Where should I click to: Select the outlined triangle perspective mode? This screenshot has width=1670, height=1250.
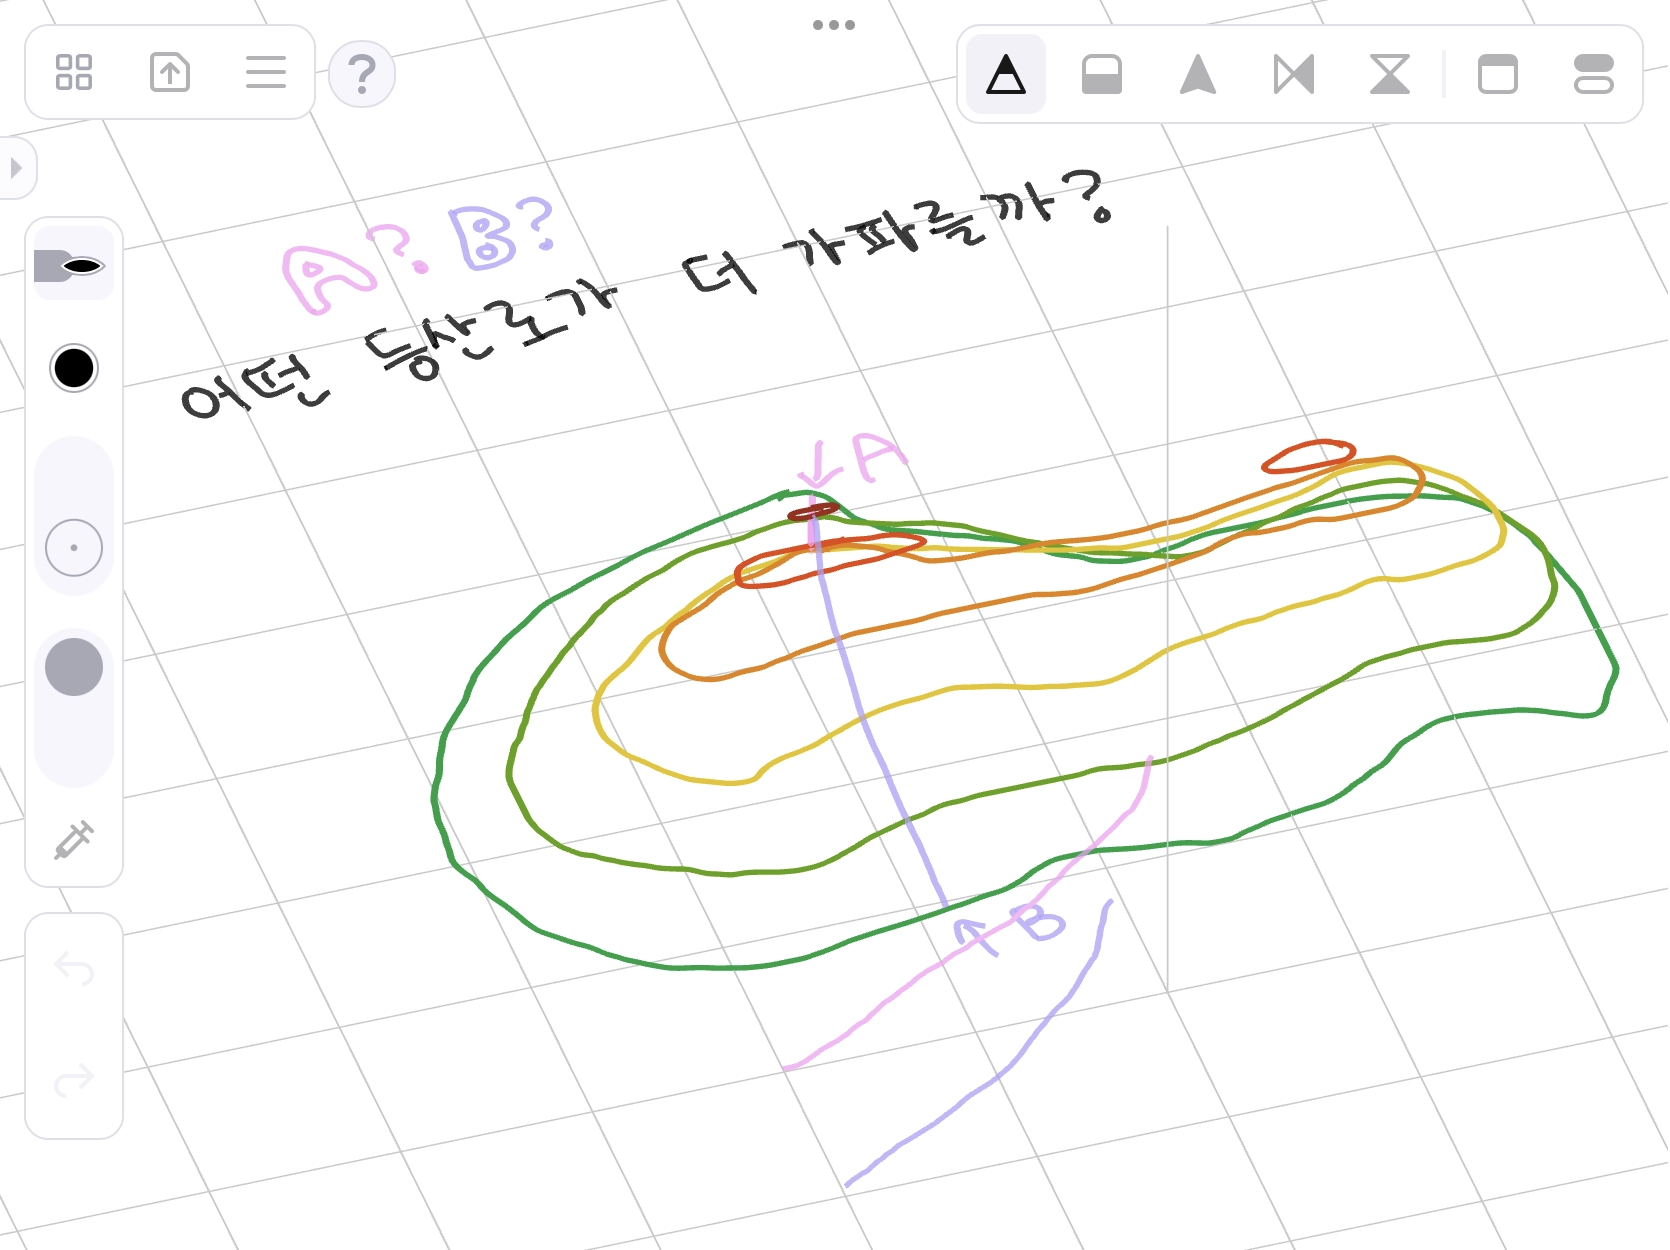[x=1006, y=74]
